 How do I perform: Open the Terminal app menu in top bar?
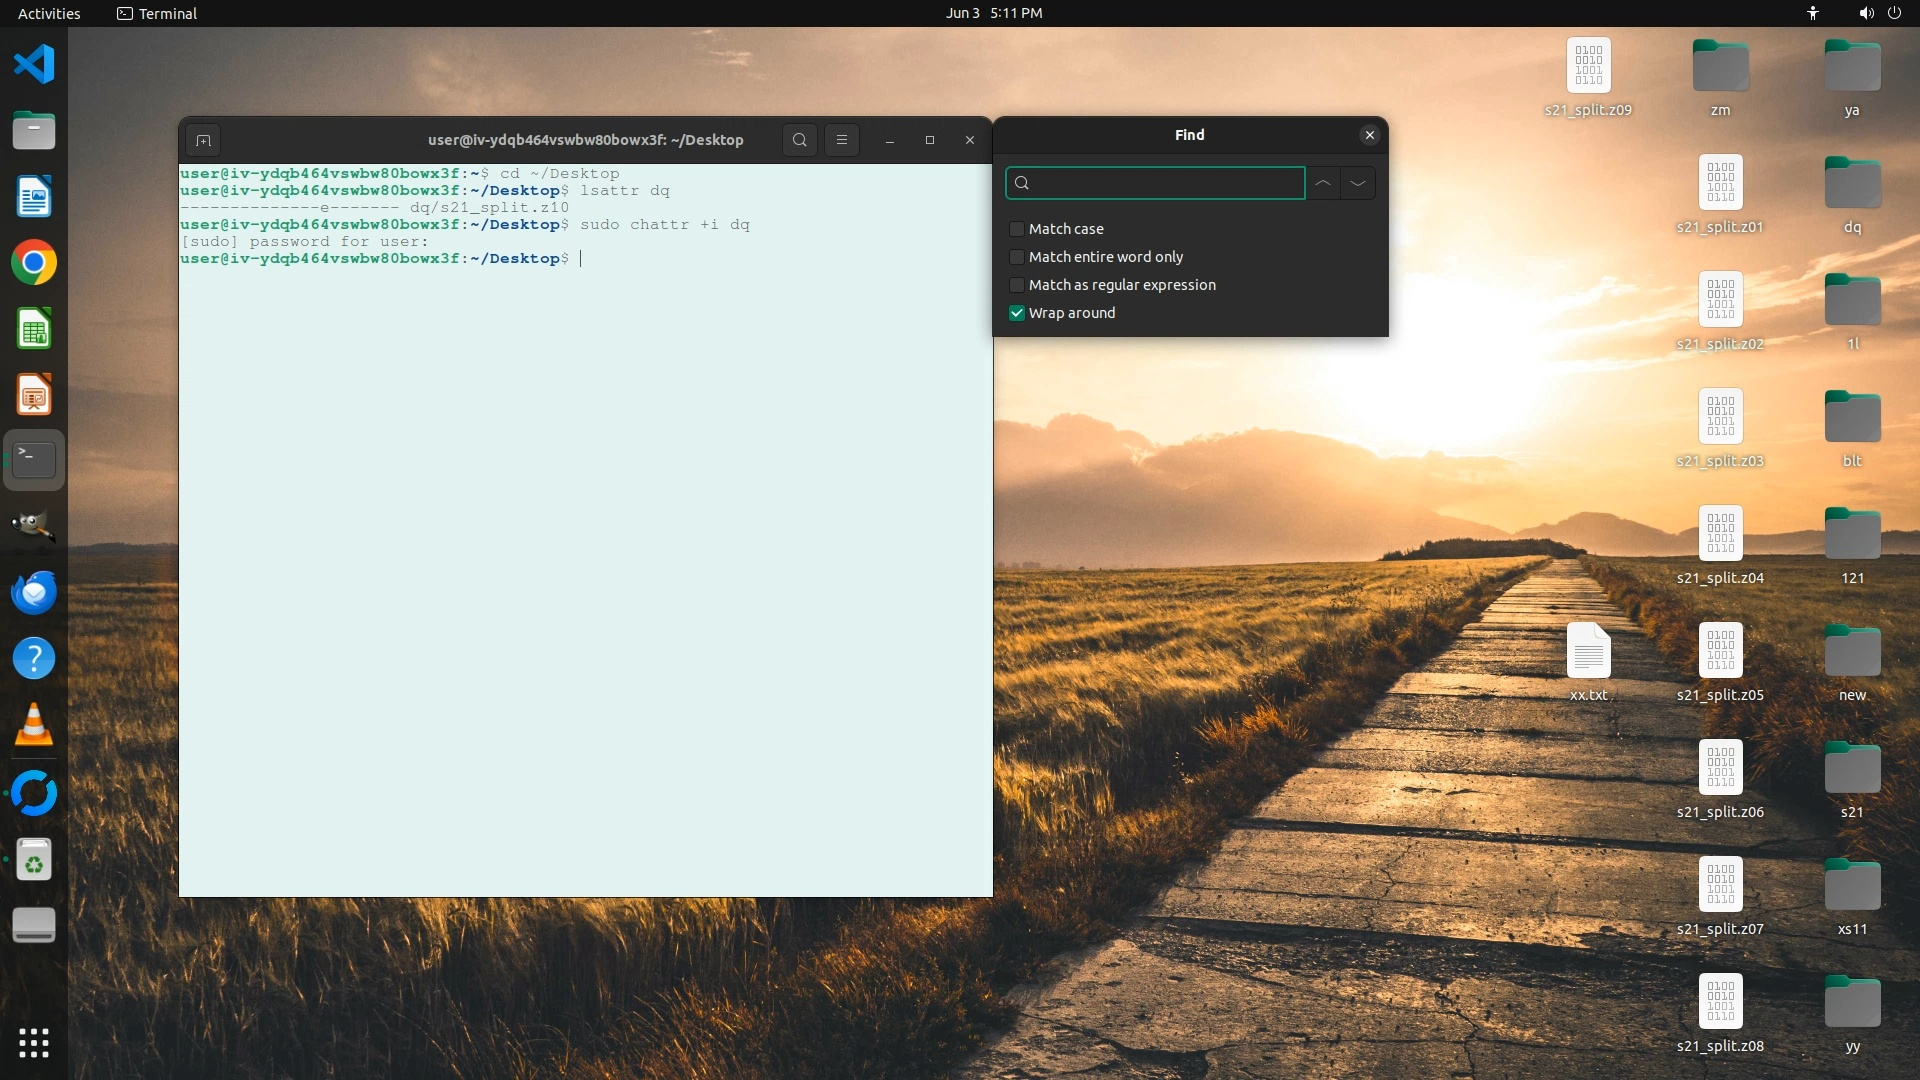157,13
